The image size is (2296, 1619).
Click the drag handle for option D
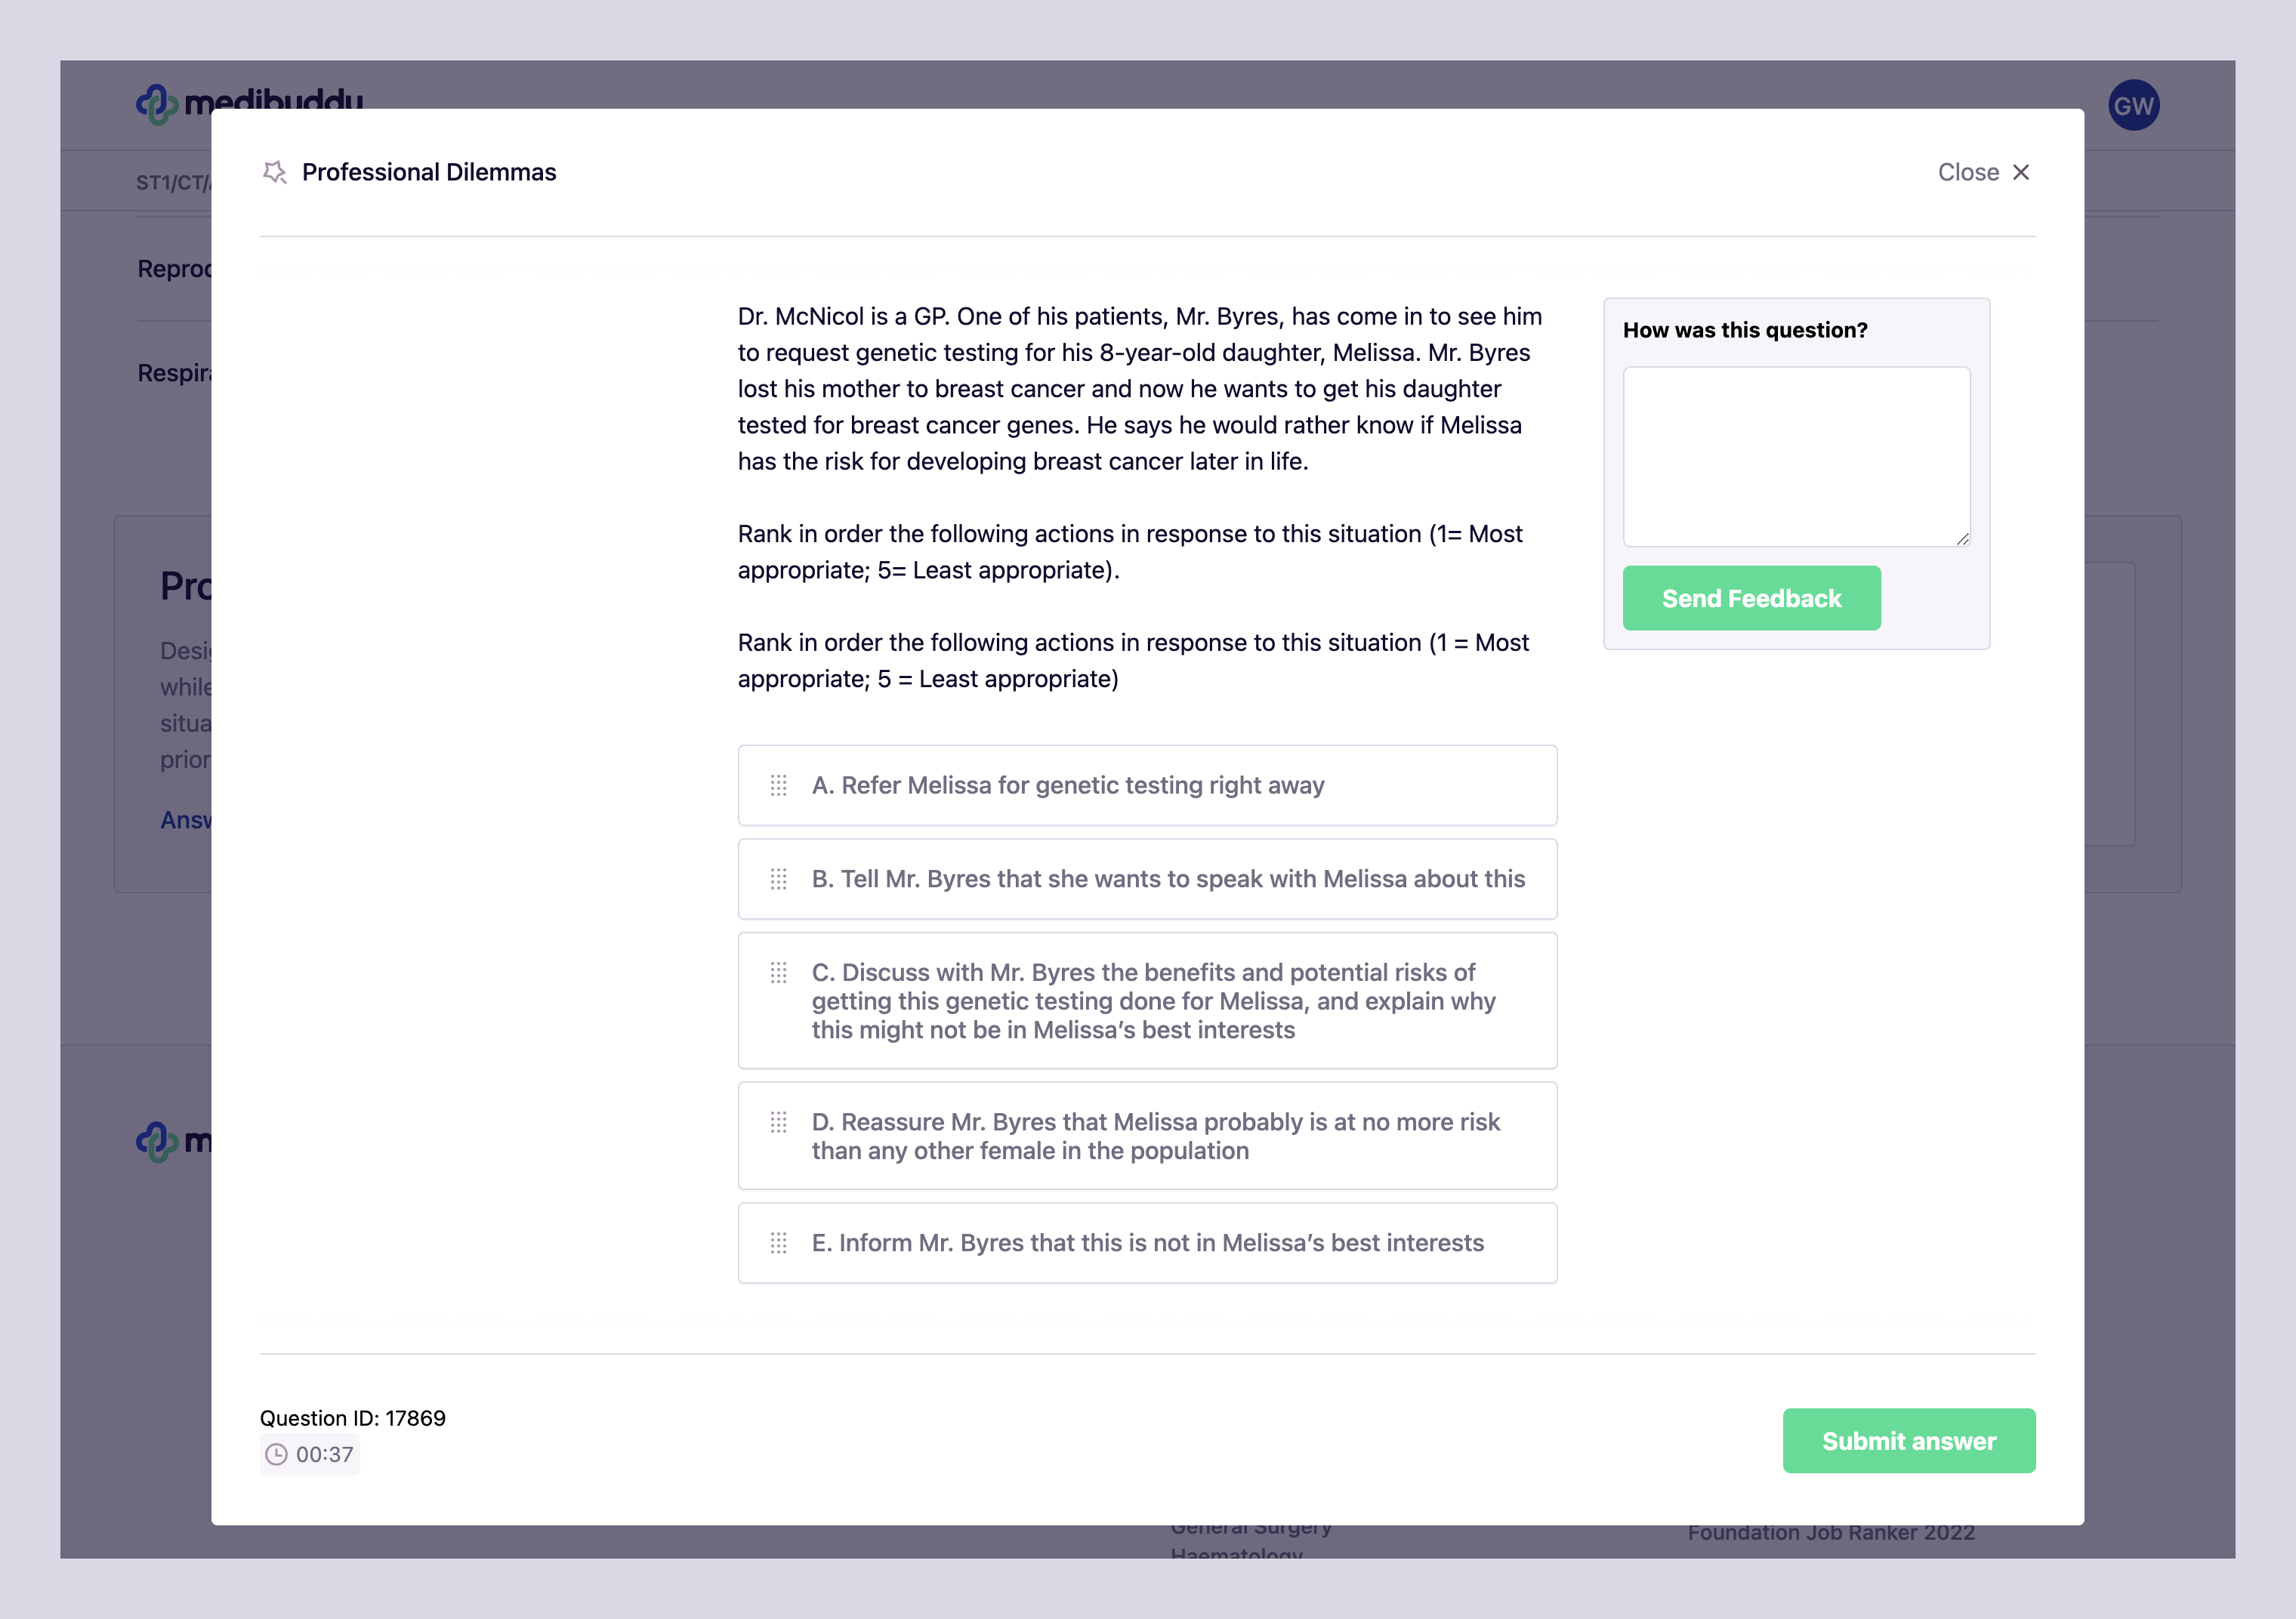[779, 1122]
